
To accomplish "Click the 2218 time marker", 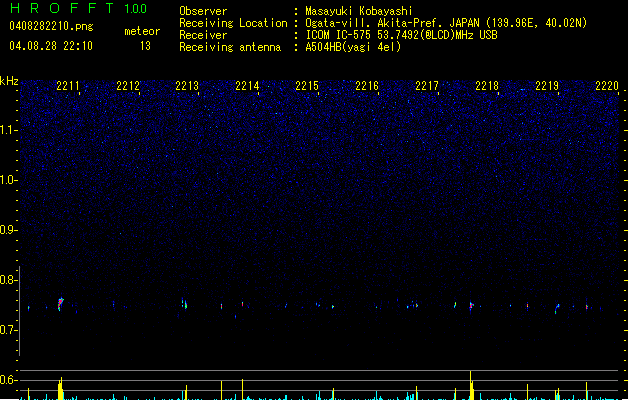I will [487, 86].
